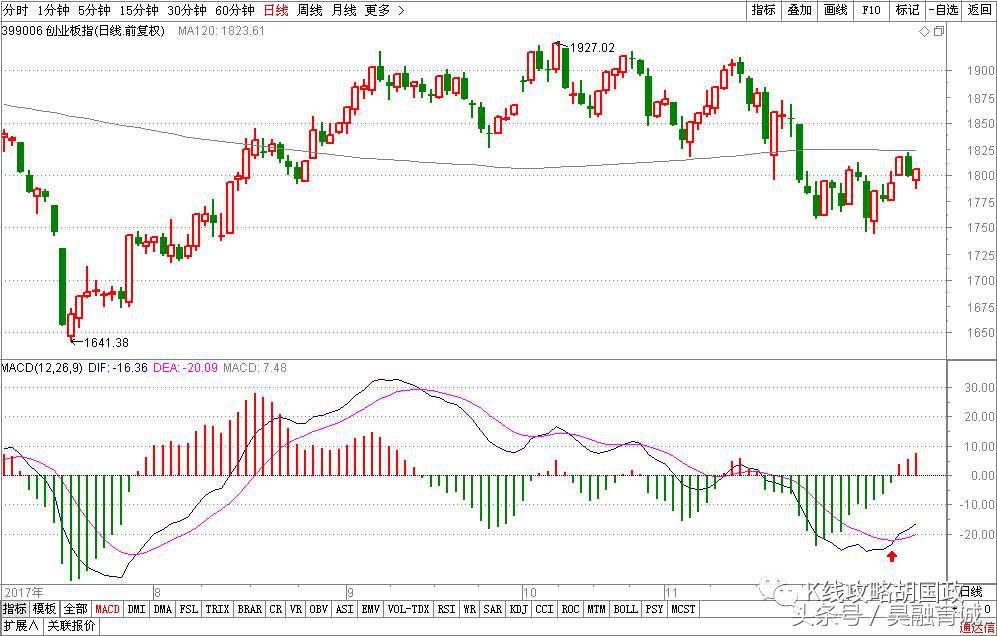Select the CR indicator tab

point(275,609)
